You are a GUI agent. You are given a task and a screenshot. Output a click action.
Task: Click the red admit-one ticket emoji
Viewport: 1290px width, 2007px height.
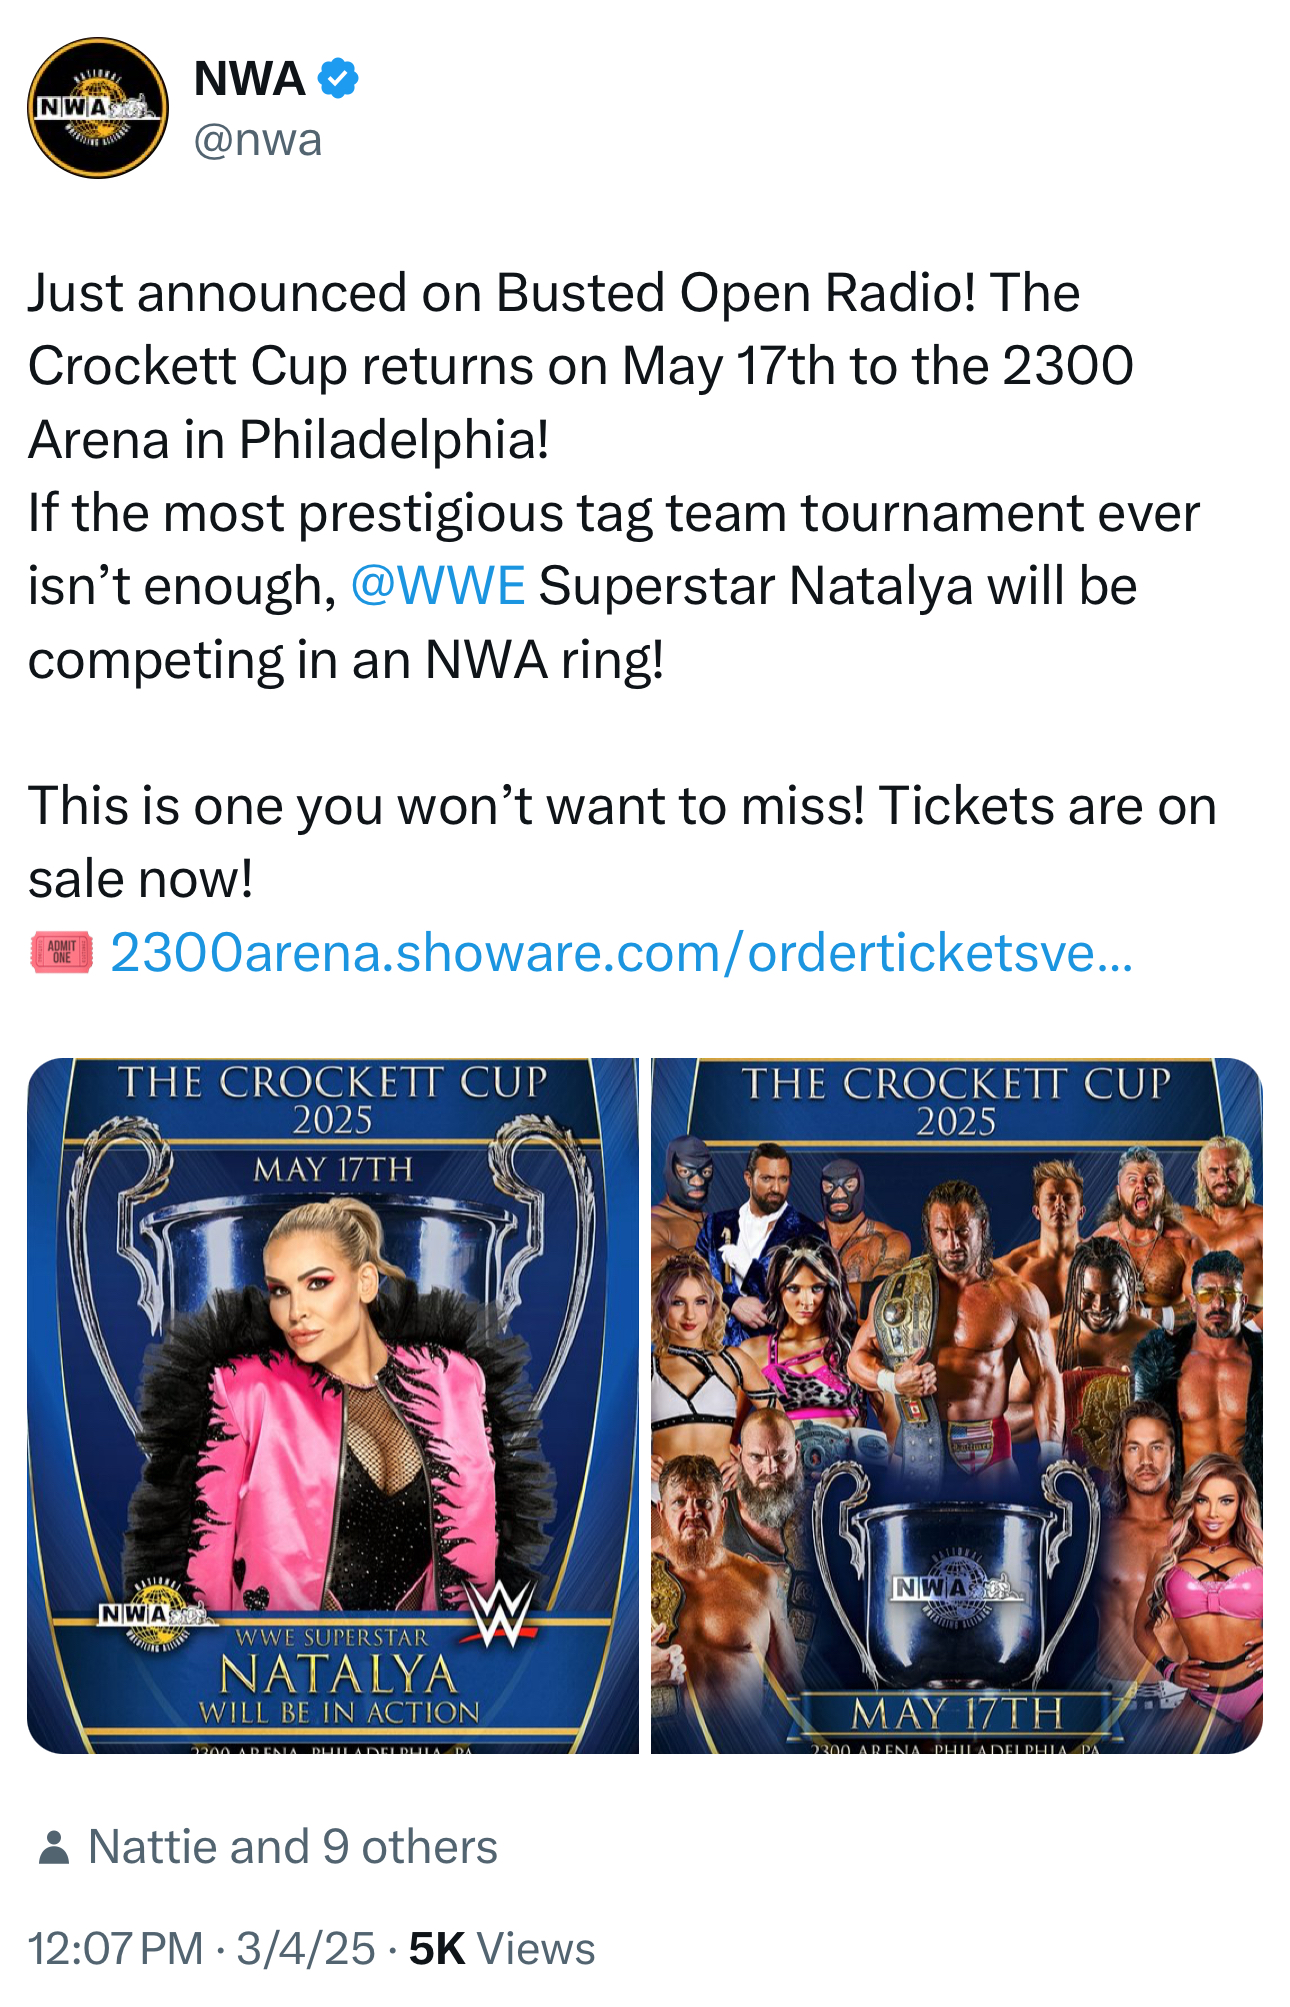(62, 952)
